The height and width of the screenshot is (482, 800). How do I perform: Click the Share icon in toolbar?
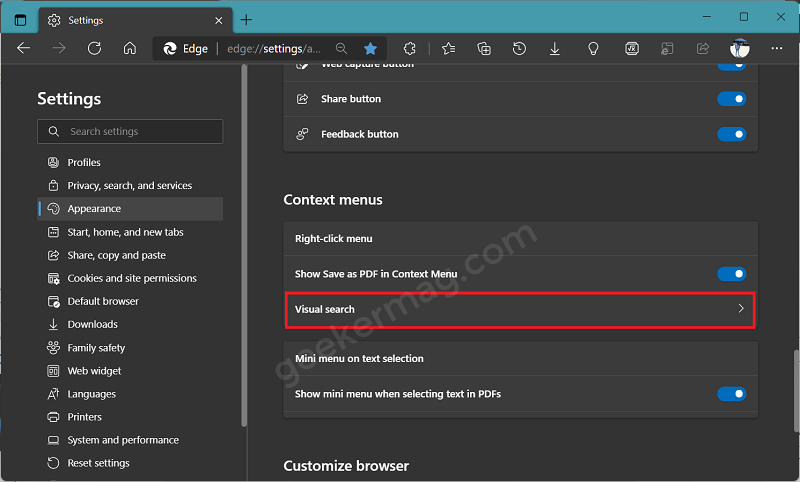click(703, 48)
